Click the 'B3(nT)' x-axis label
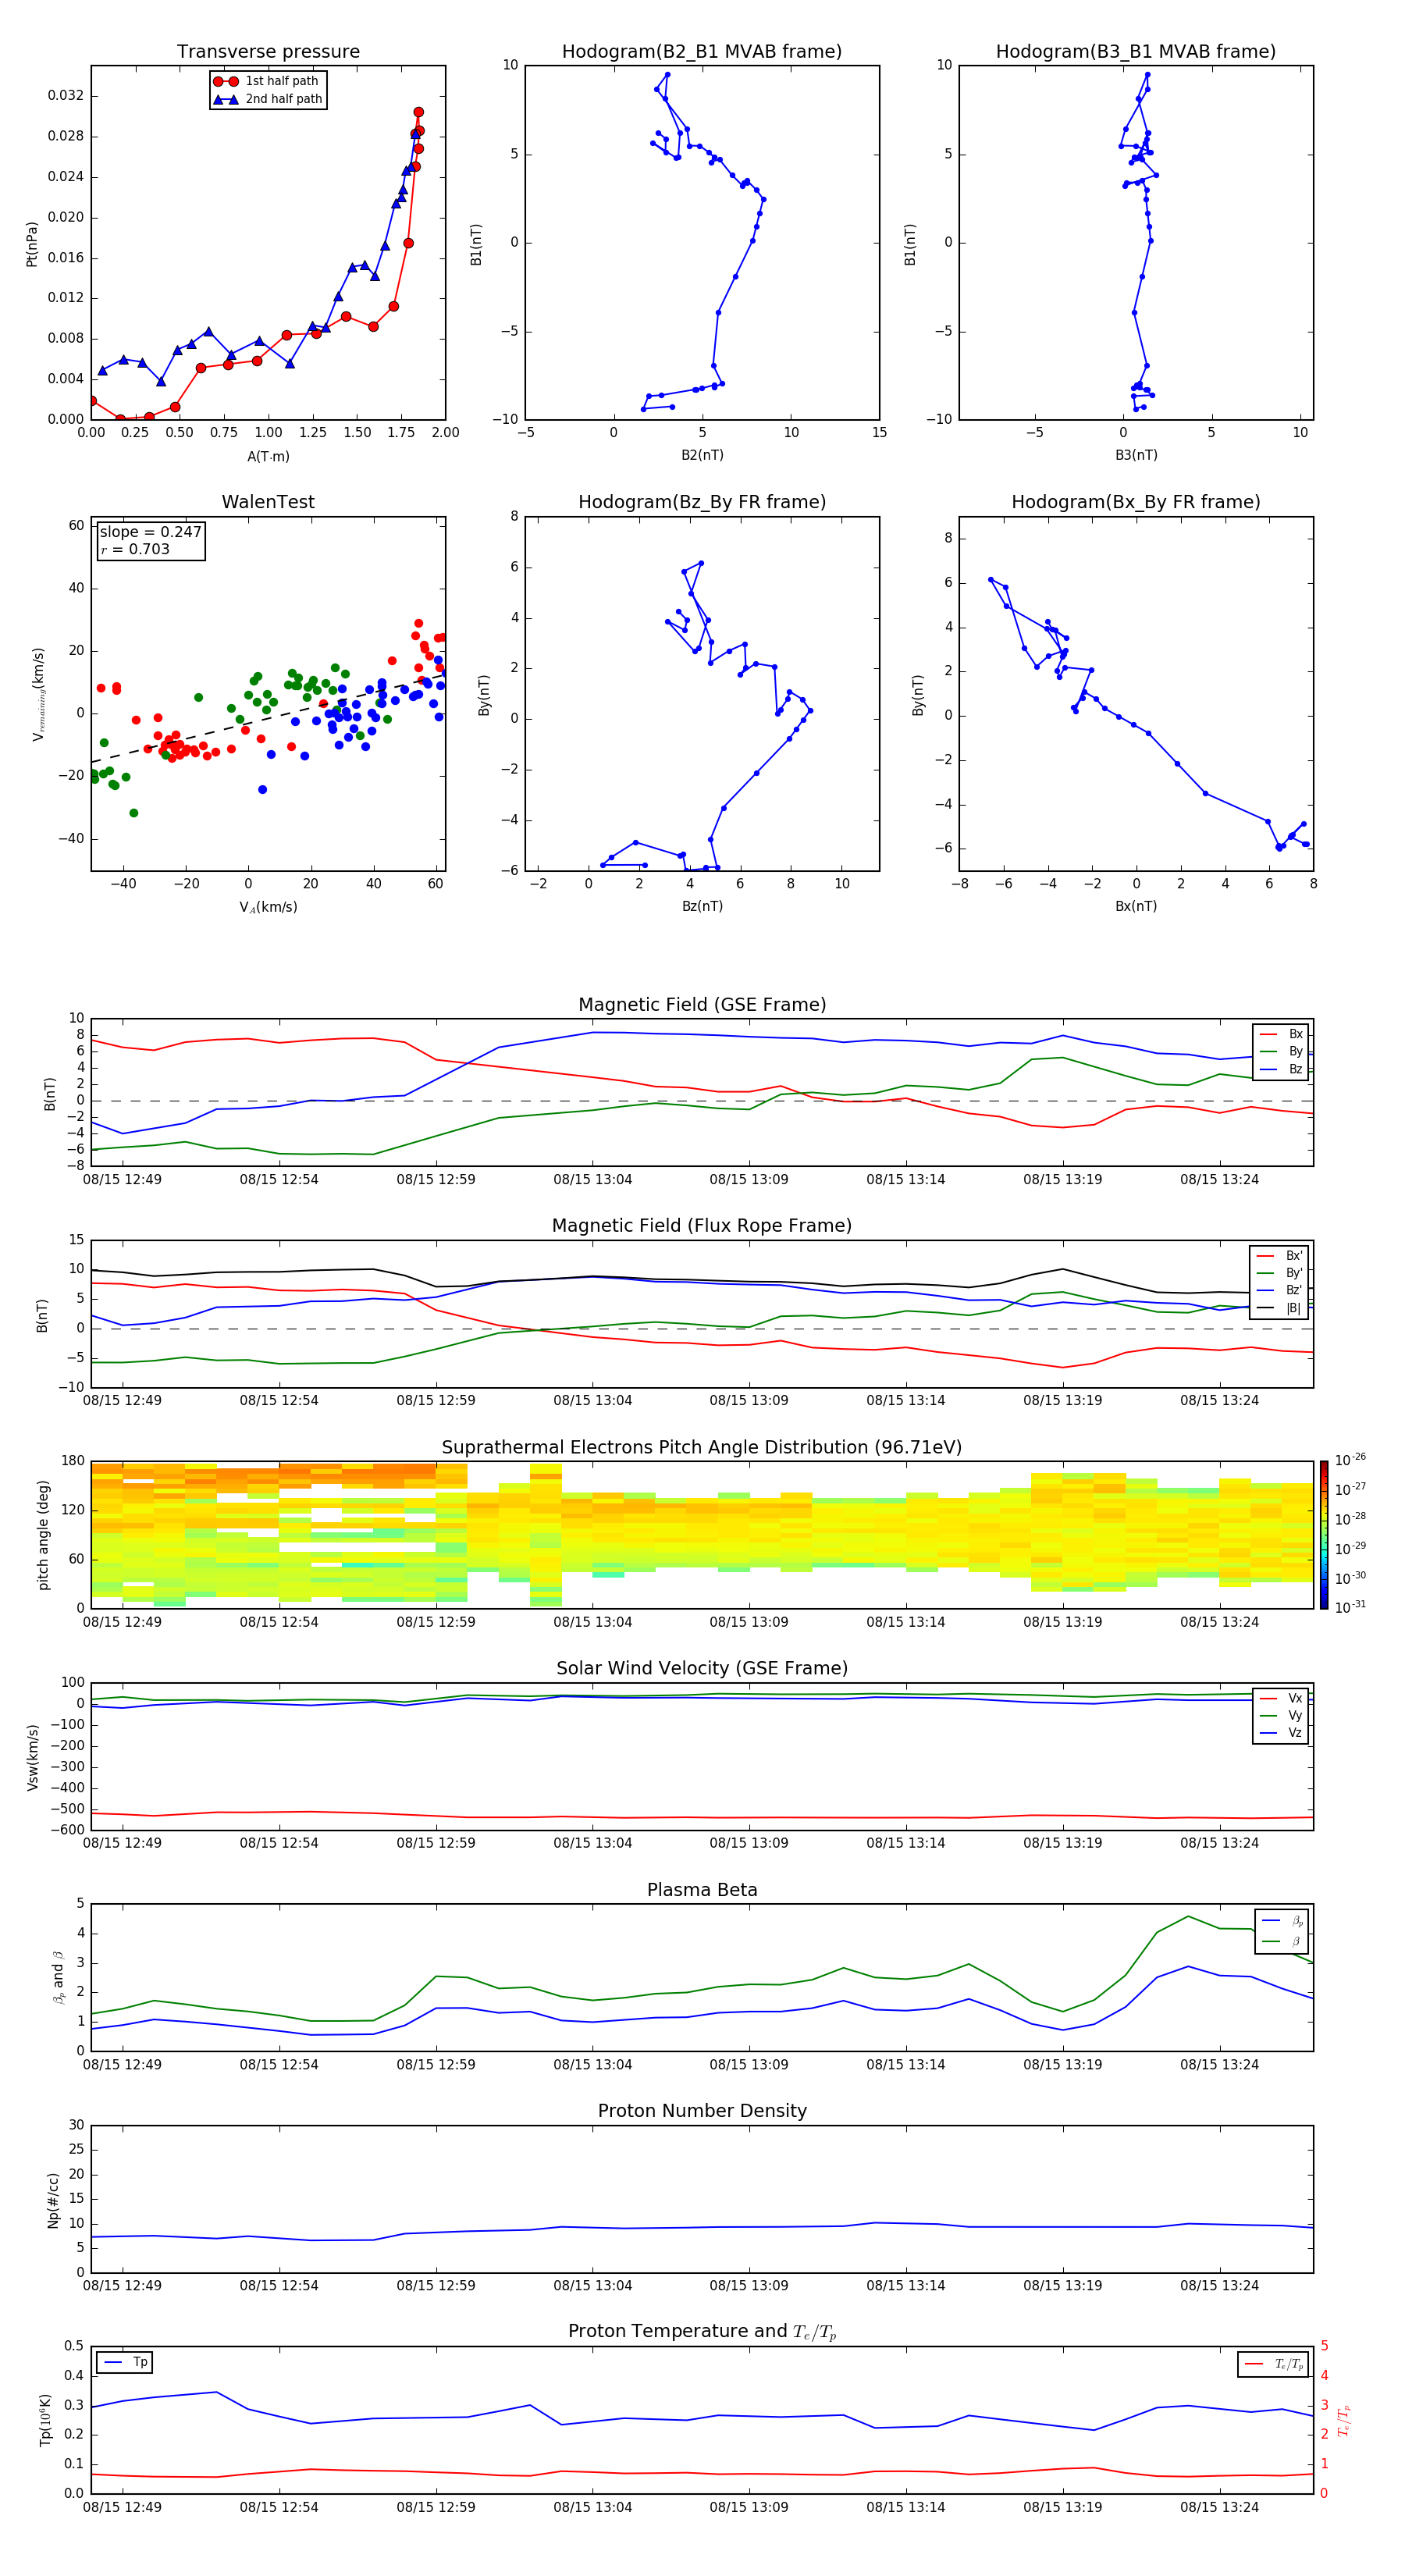The image size is (1405, 2576). click(1136, 455)
